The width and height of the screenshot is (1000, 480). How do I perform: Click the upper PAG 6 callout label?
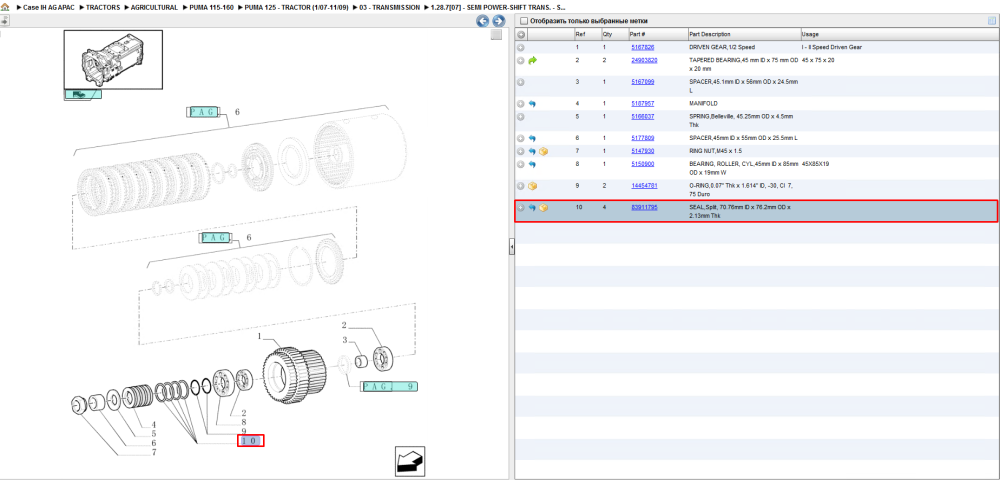pyautogui.click(x=204, y=112)
